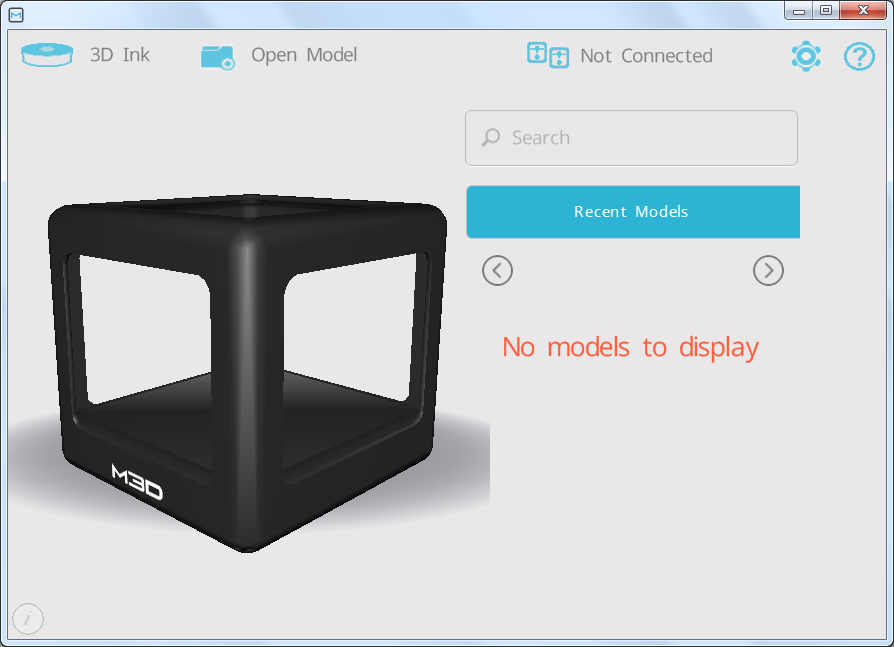Maximize the M3D application window
Screen dimensions: 894x647
[x=825, y=11]
